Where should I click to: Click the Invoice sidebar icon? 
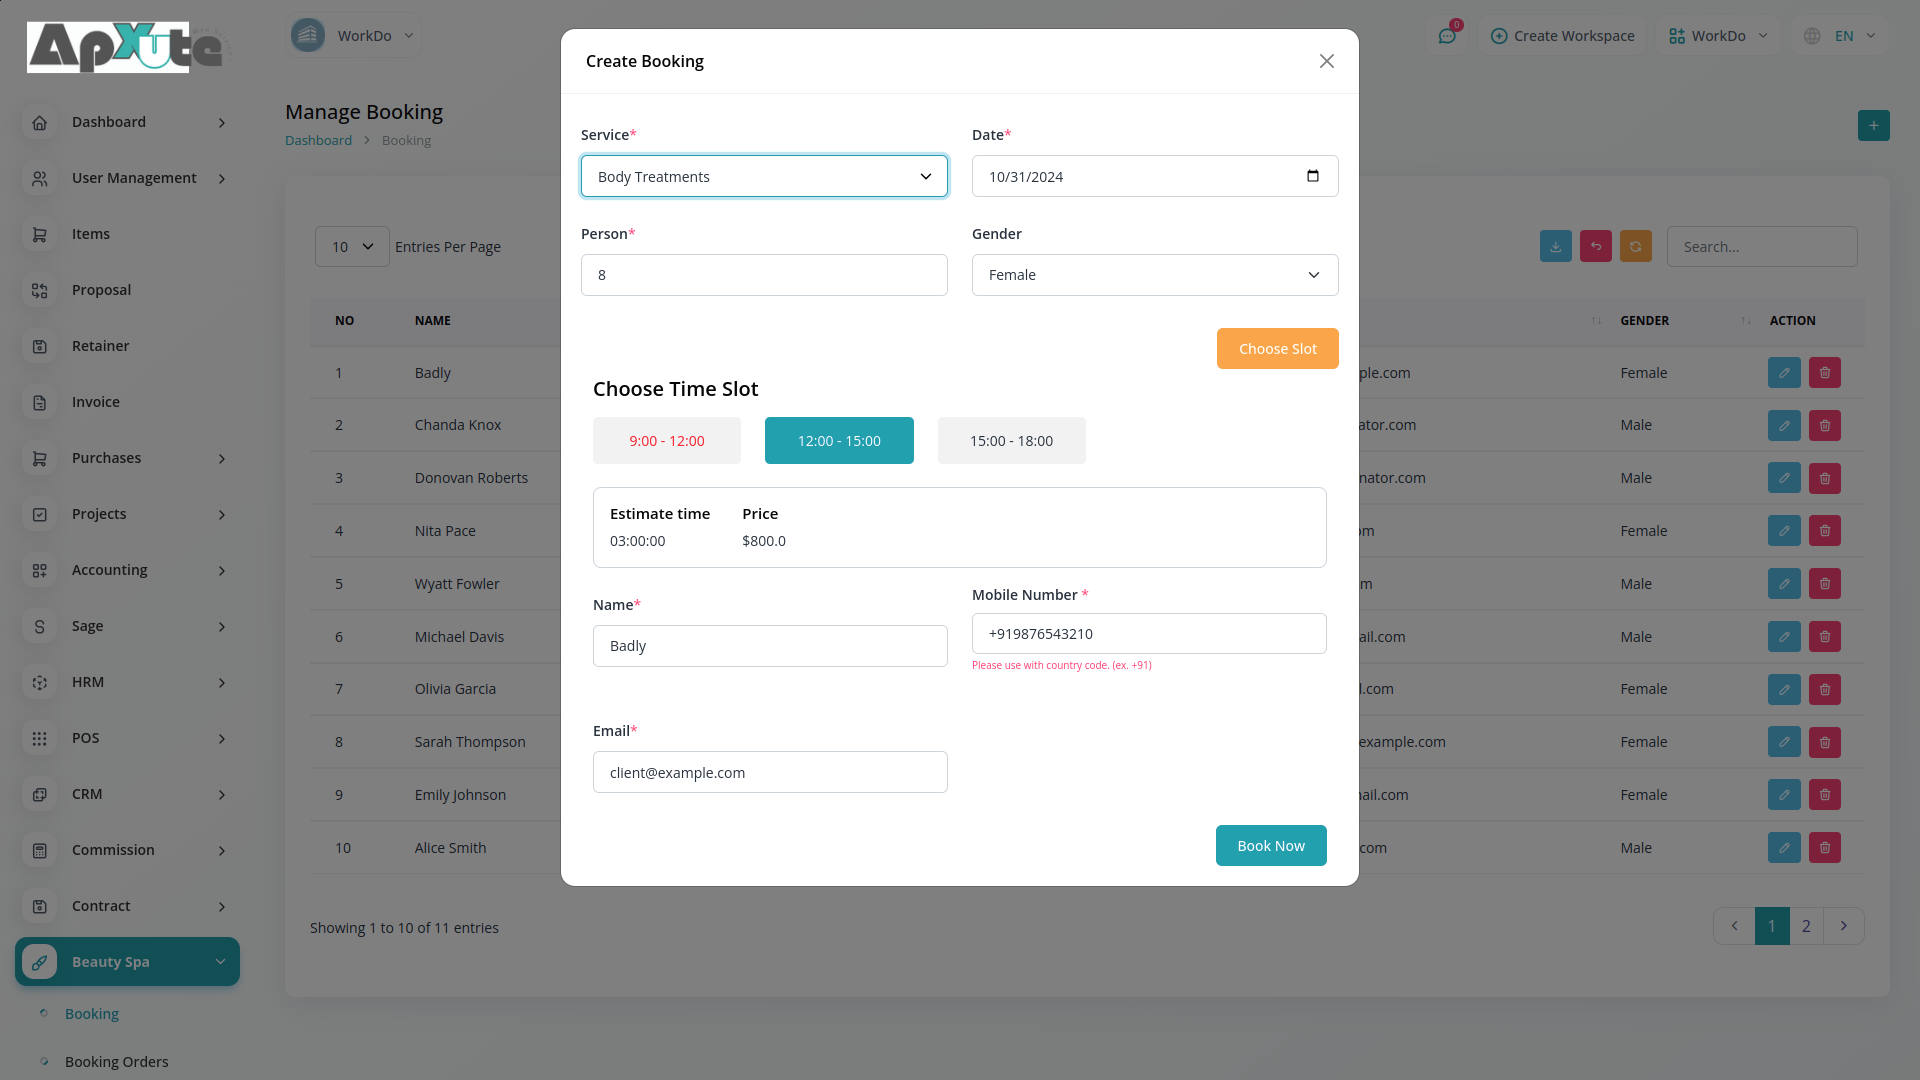coord(40,402)
